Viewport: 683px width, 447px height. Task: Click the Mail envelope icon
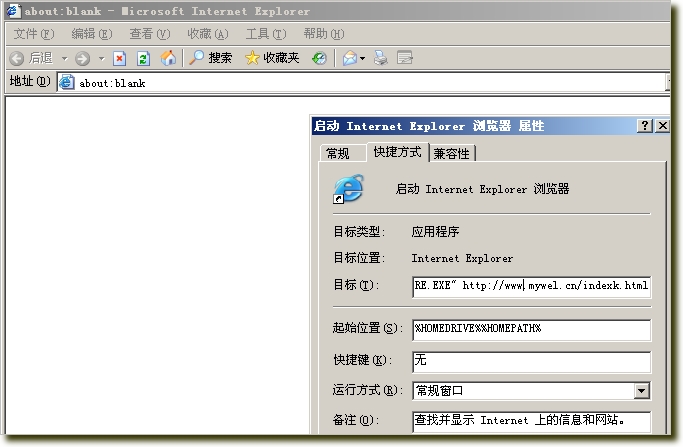[350, 58]
